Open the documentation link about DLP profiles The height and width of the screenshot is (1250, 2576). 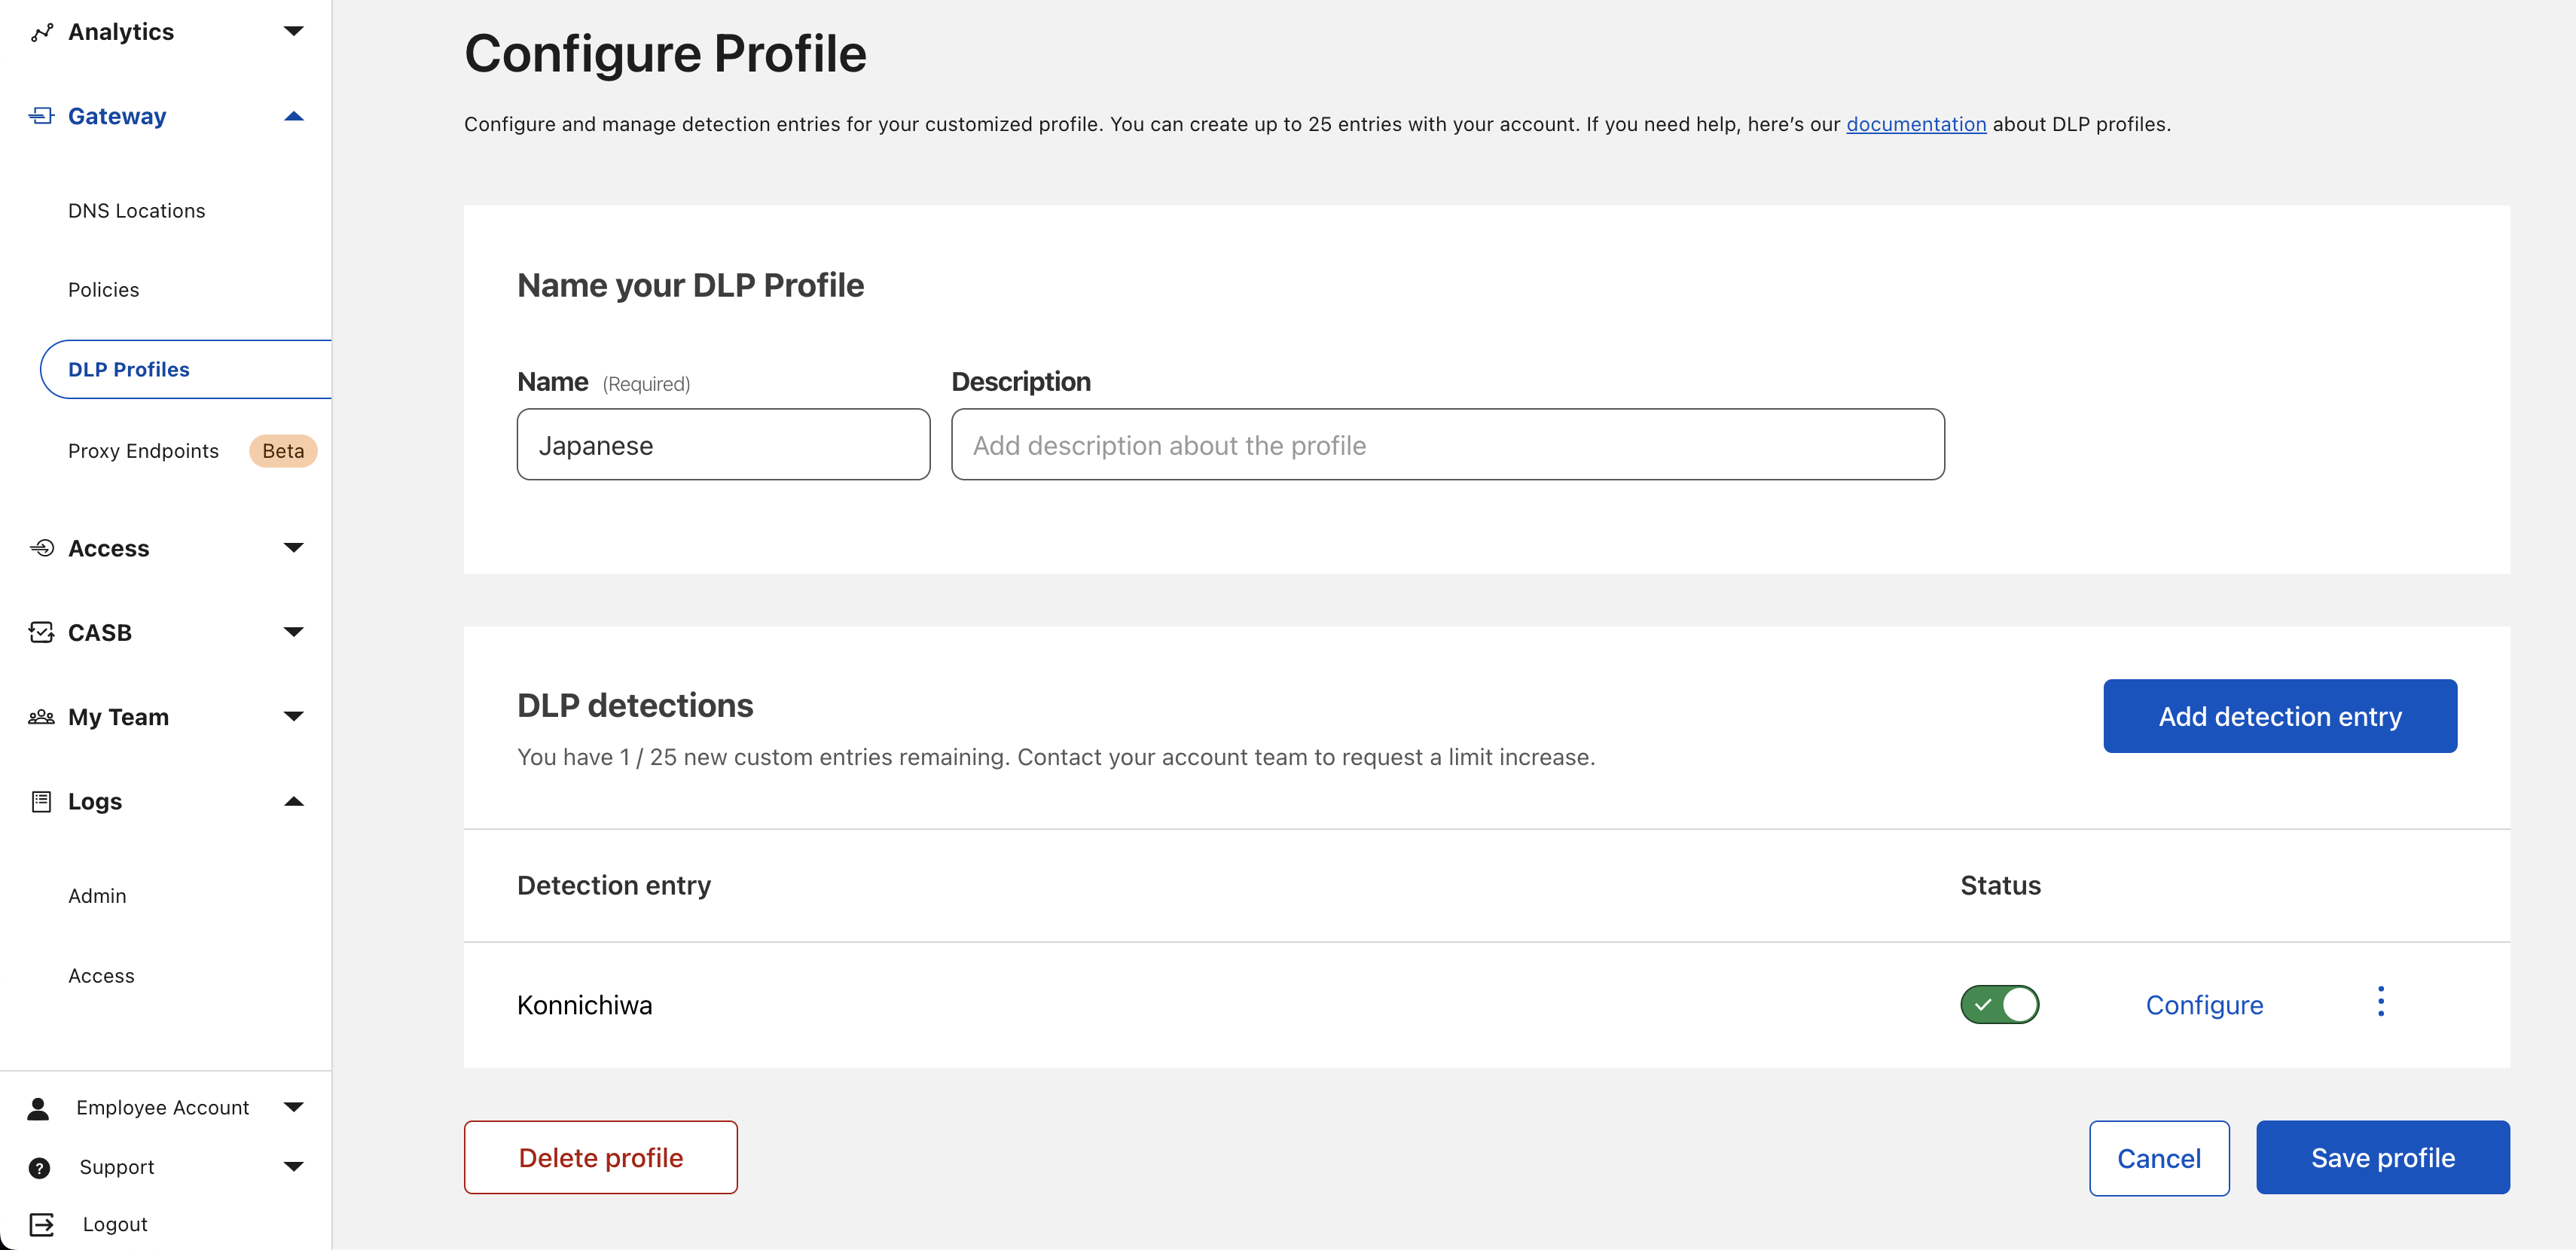coord(1916,124)
